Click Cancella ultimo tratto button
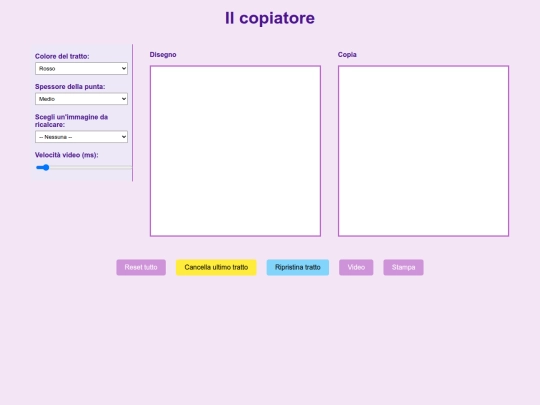Viewport: 540px width, 405px height. click(x=216, y=267)
